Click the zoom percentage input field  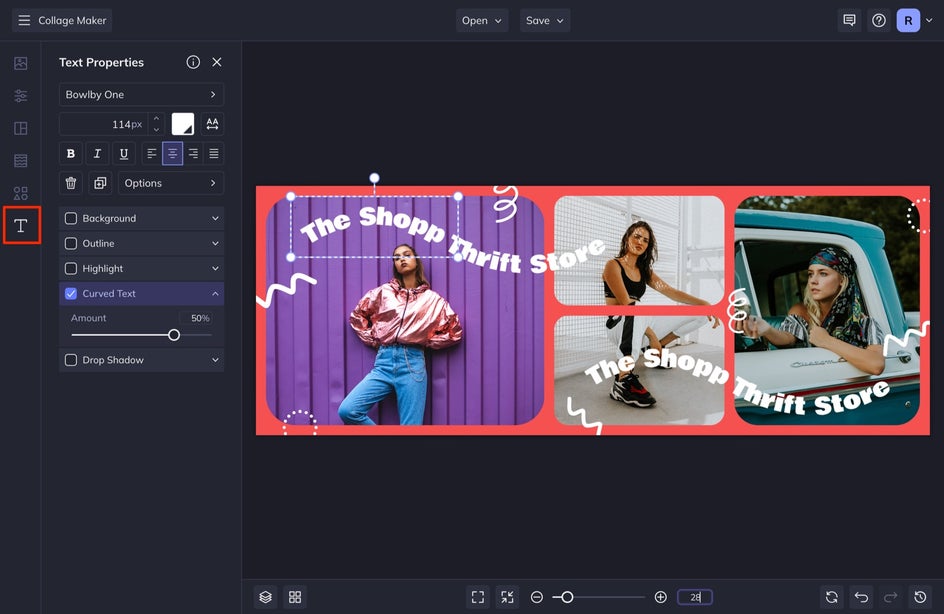pos(695,597)
